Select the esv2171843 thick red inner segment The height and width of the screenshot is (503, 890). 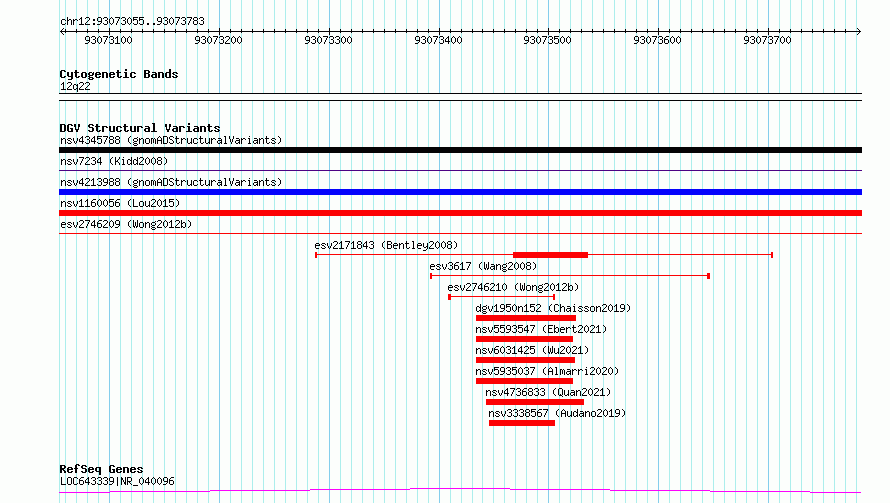(550, 255)
